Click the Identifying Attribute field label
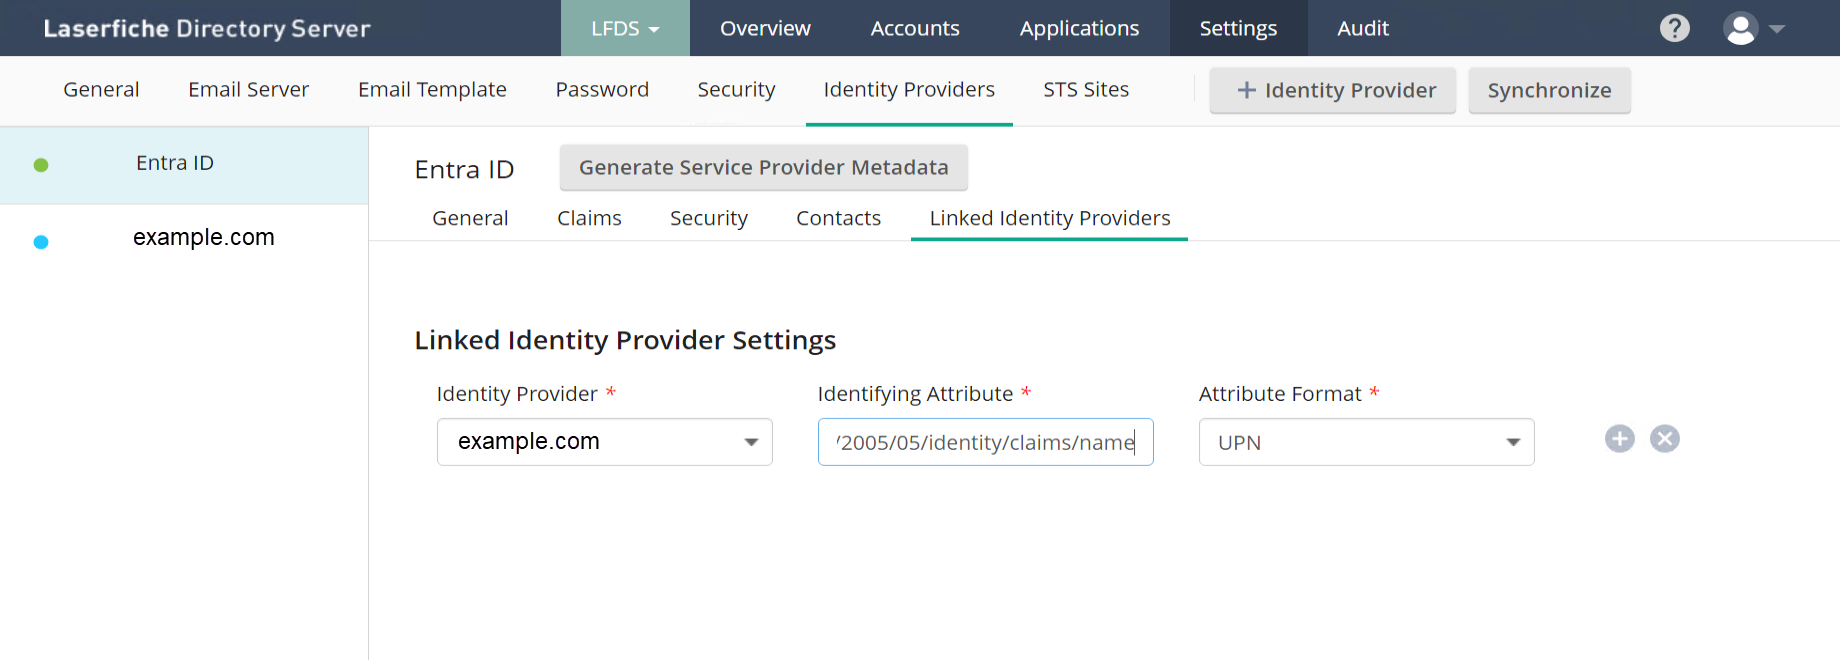 915,394
